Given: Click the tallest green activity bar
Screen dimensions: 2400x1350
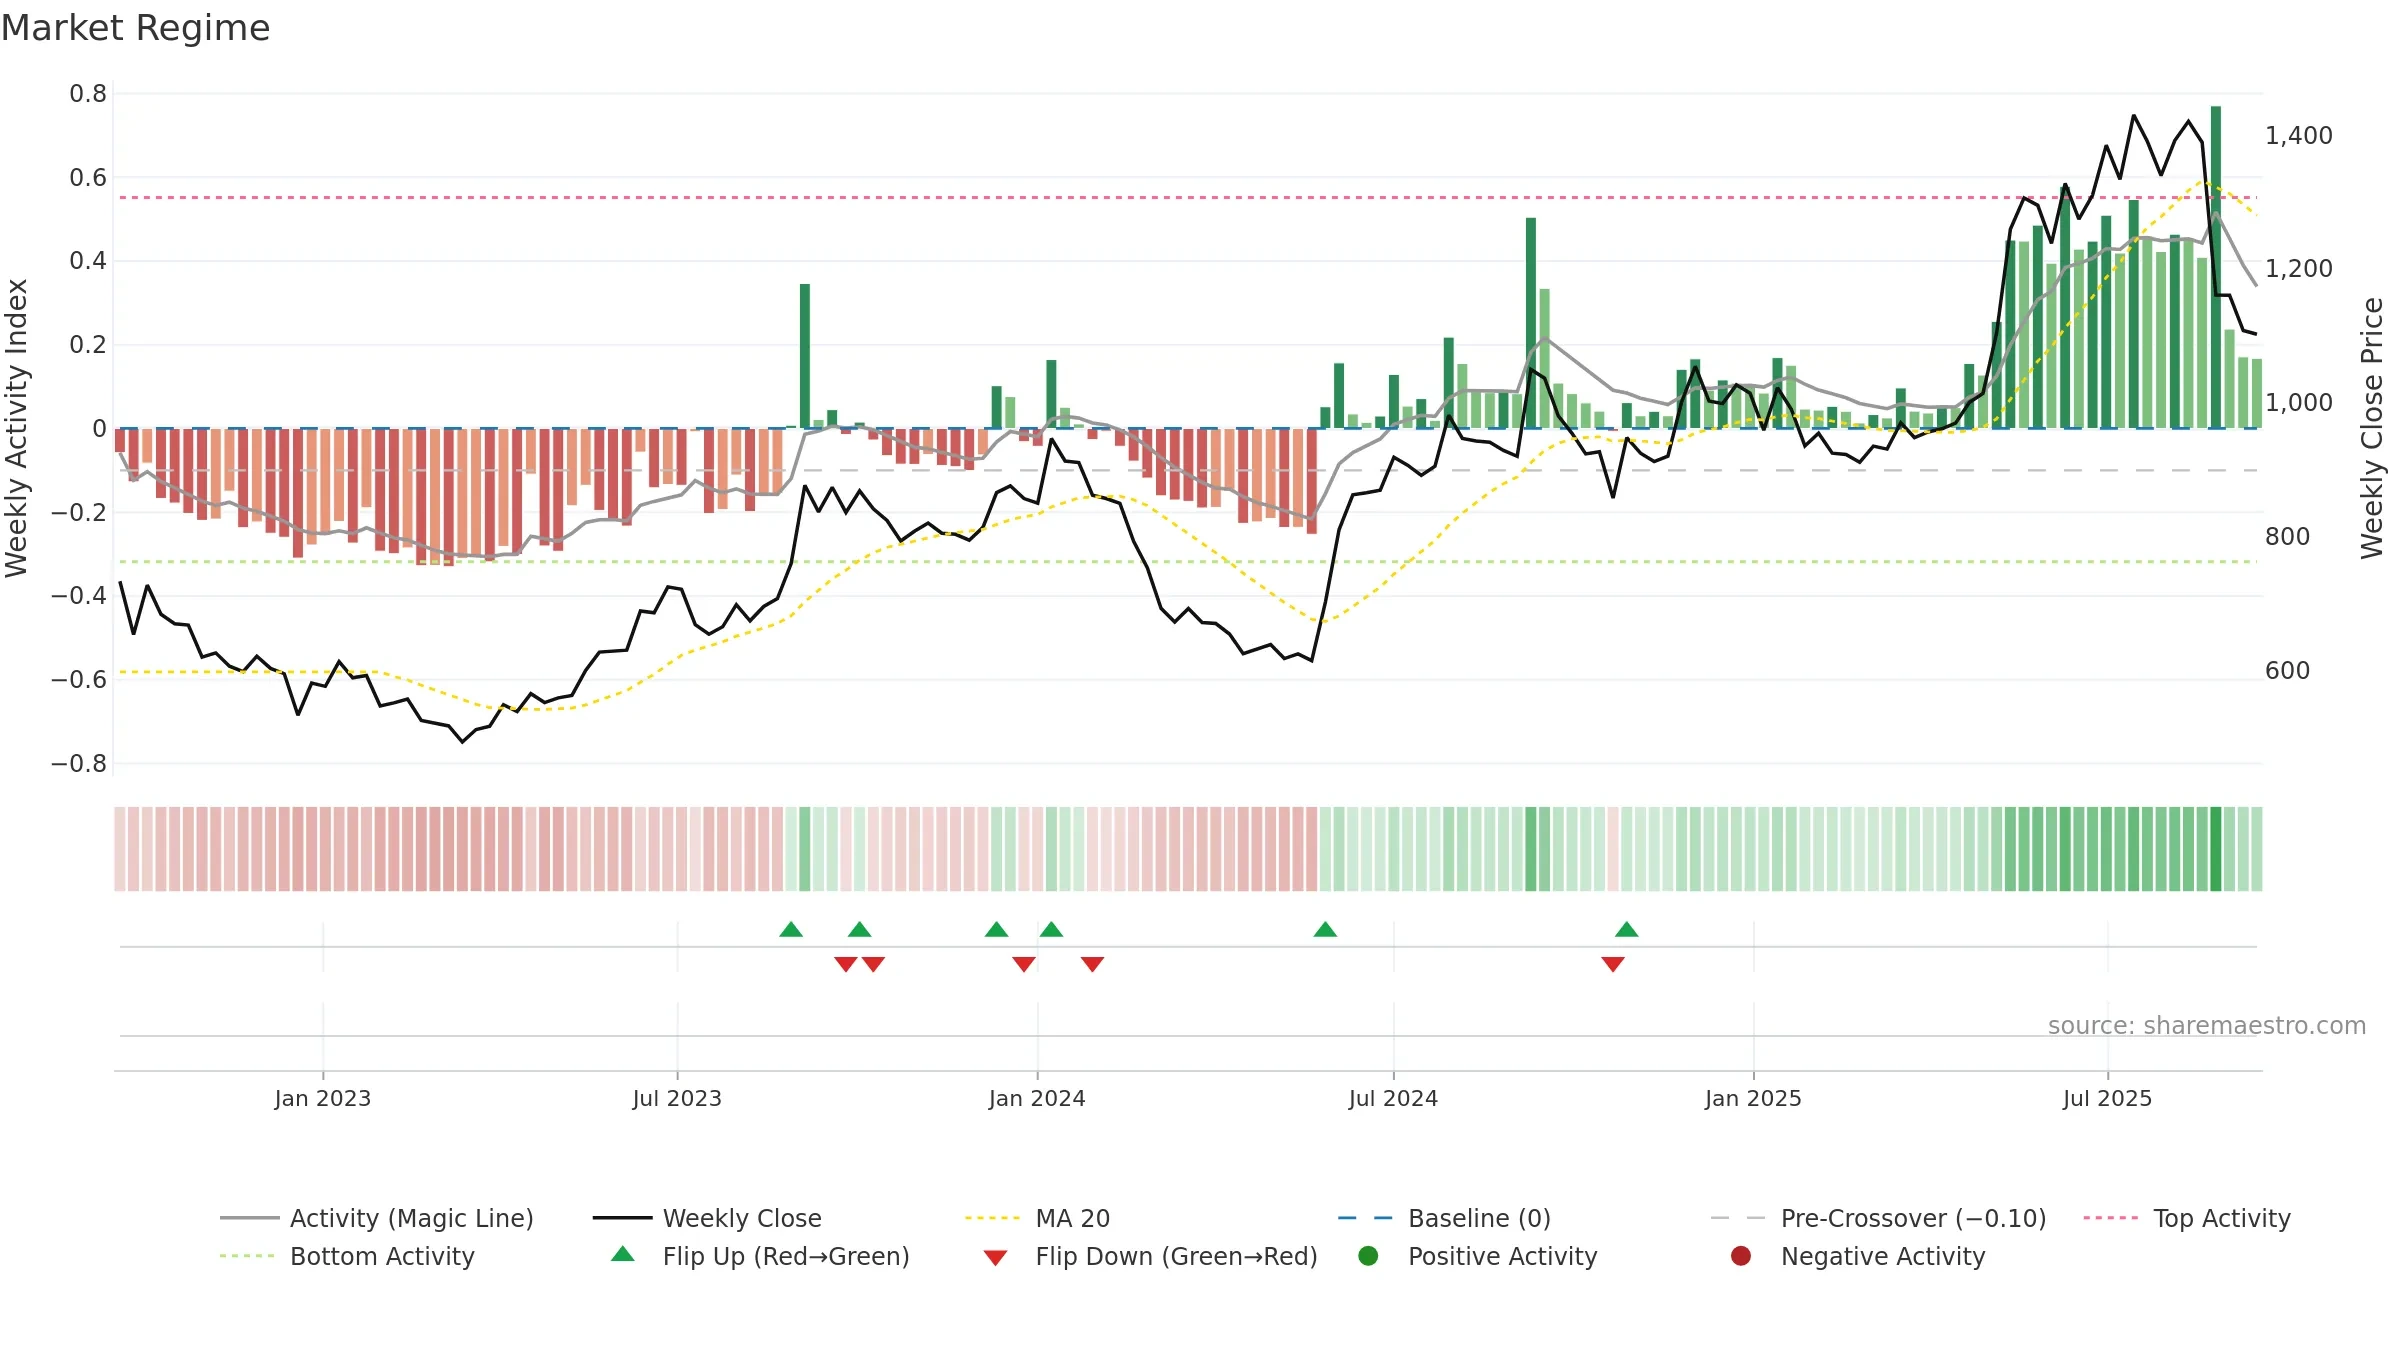Looking at the screenshot, I should coord(2216,267).
